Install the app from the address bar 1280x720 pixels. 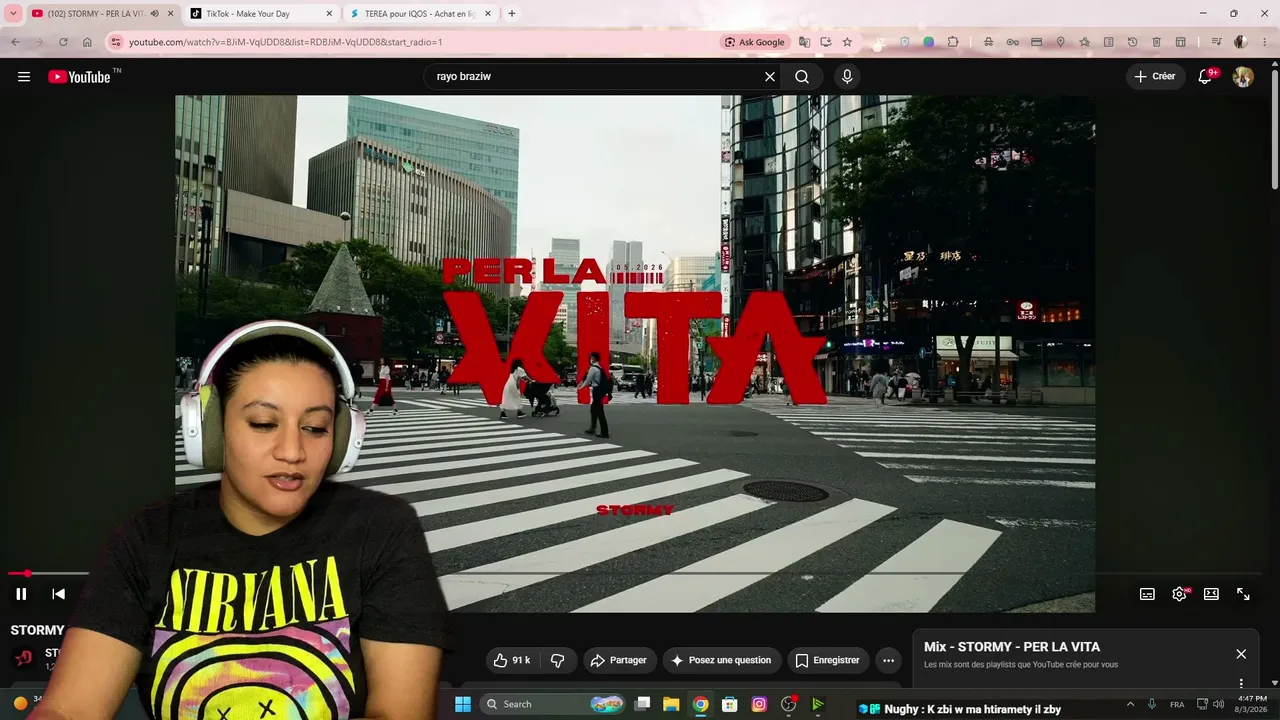(826, 42)
